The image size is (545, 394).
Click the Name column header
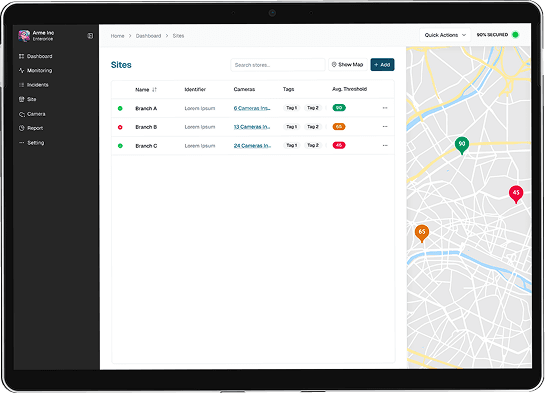[x=142, y=90]
